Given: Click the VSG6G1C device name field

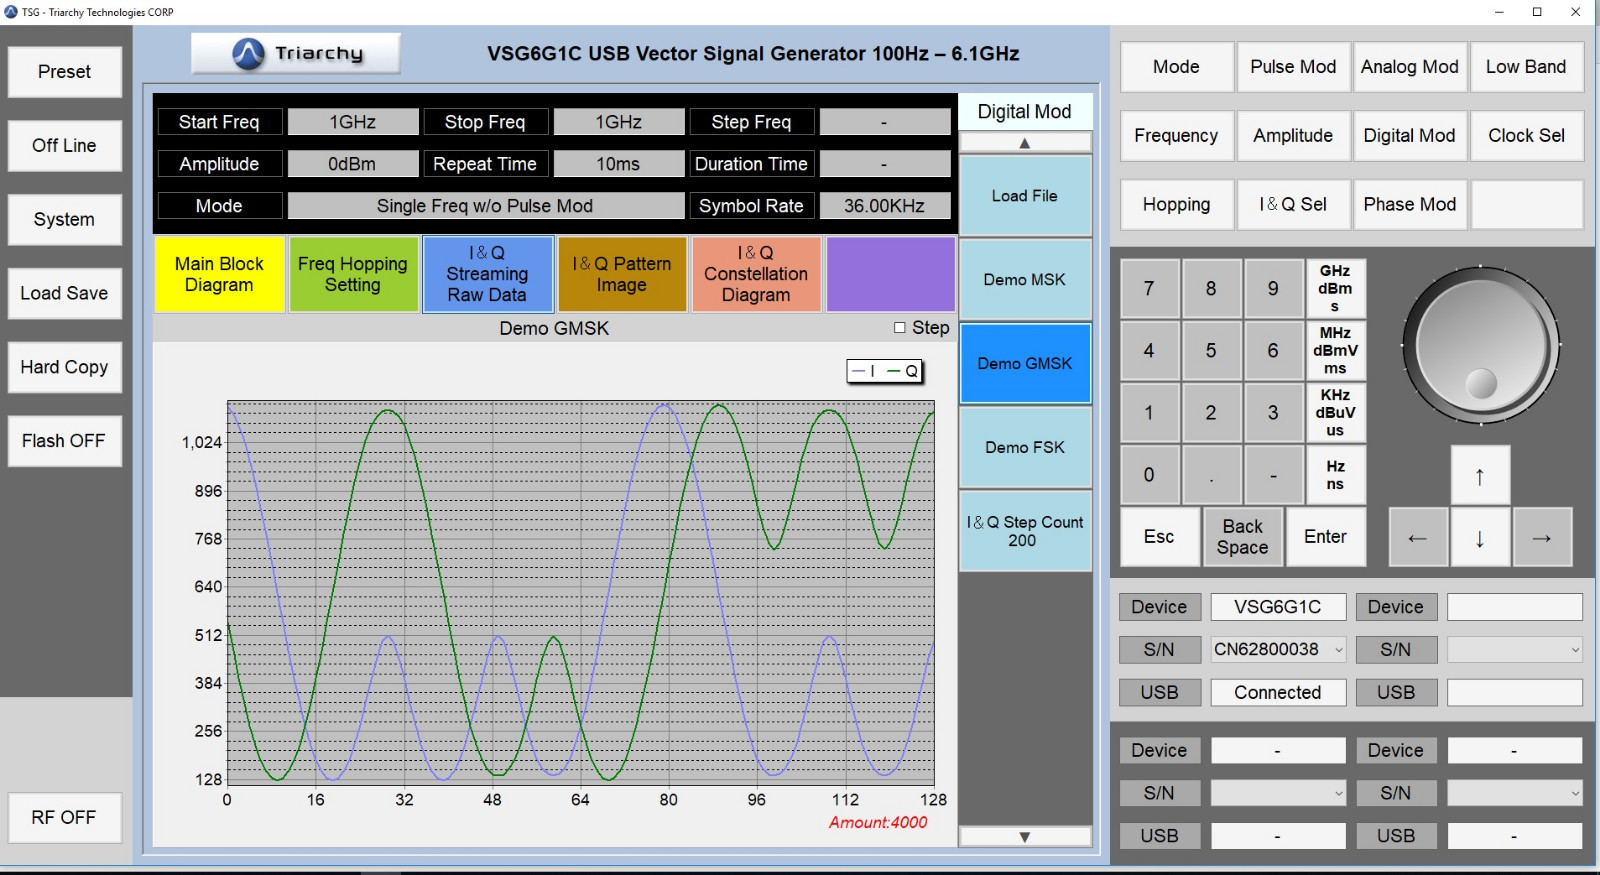Looking at the screenshot, I should click(1278, 607).
